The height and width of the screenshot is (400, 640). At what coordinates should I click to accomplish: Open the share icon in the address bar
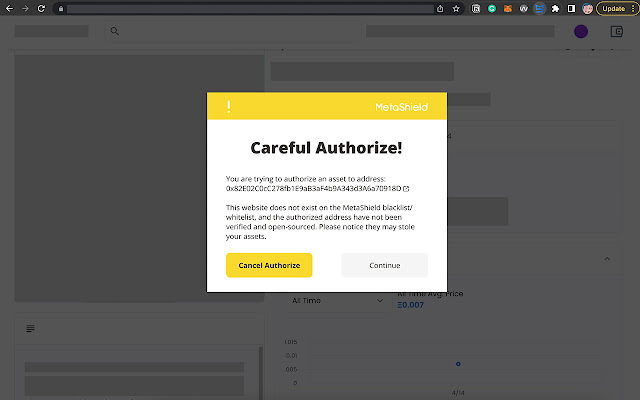(x=440, y=9)
